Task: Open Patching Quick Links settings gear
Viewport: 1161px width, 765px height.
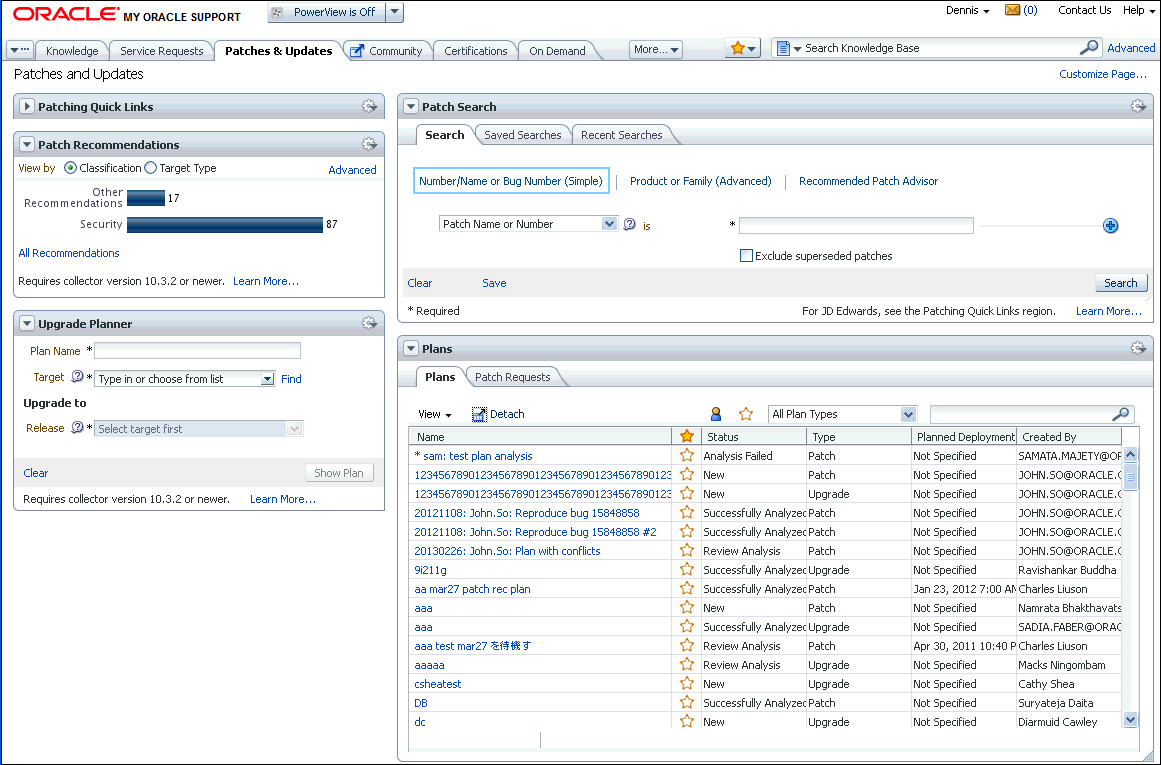Action: [369, 106]
